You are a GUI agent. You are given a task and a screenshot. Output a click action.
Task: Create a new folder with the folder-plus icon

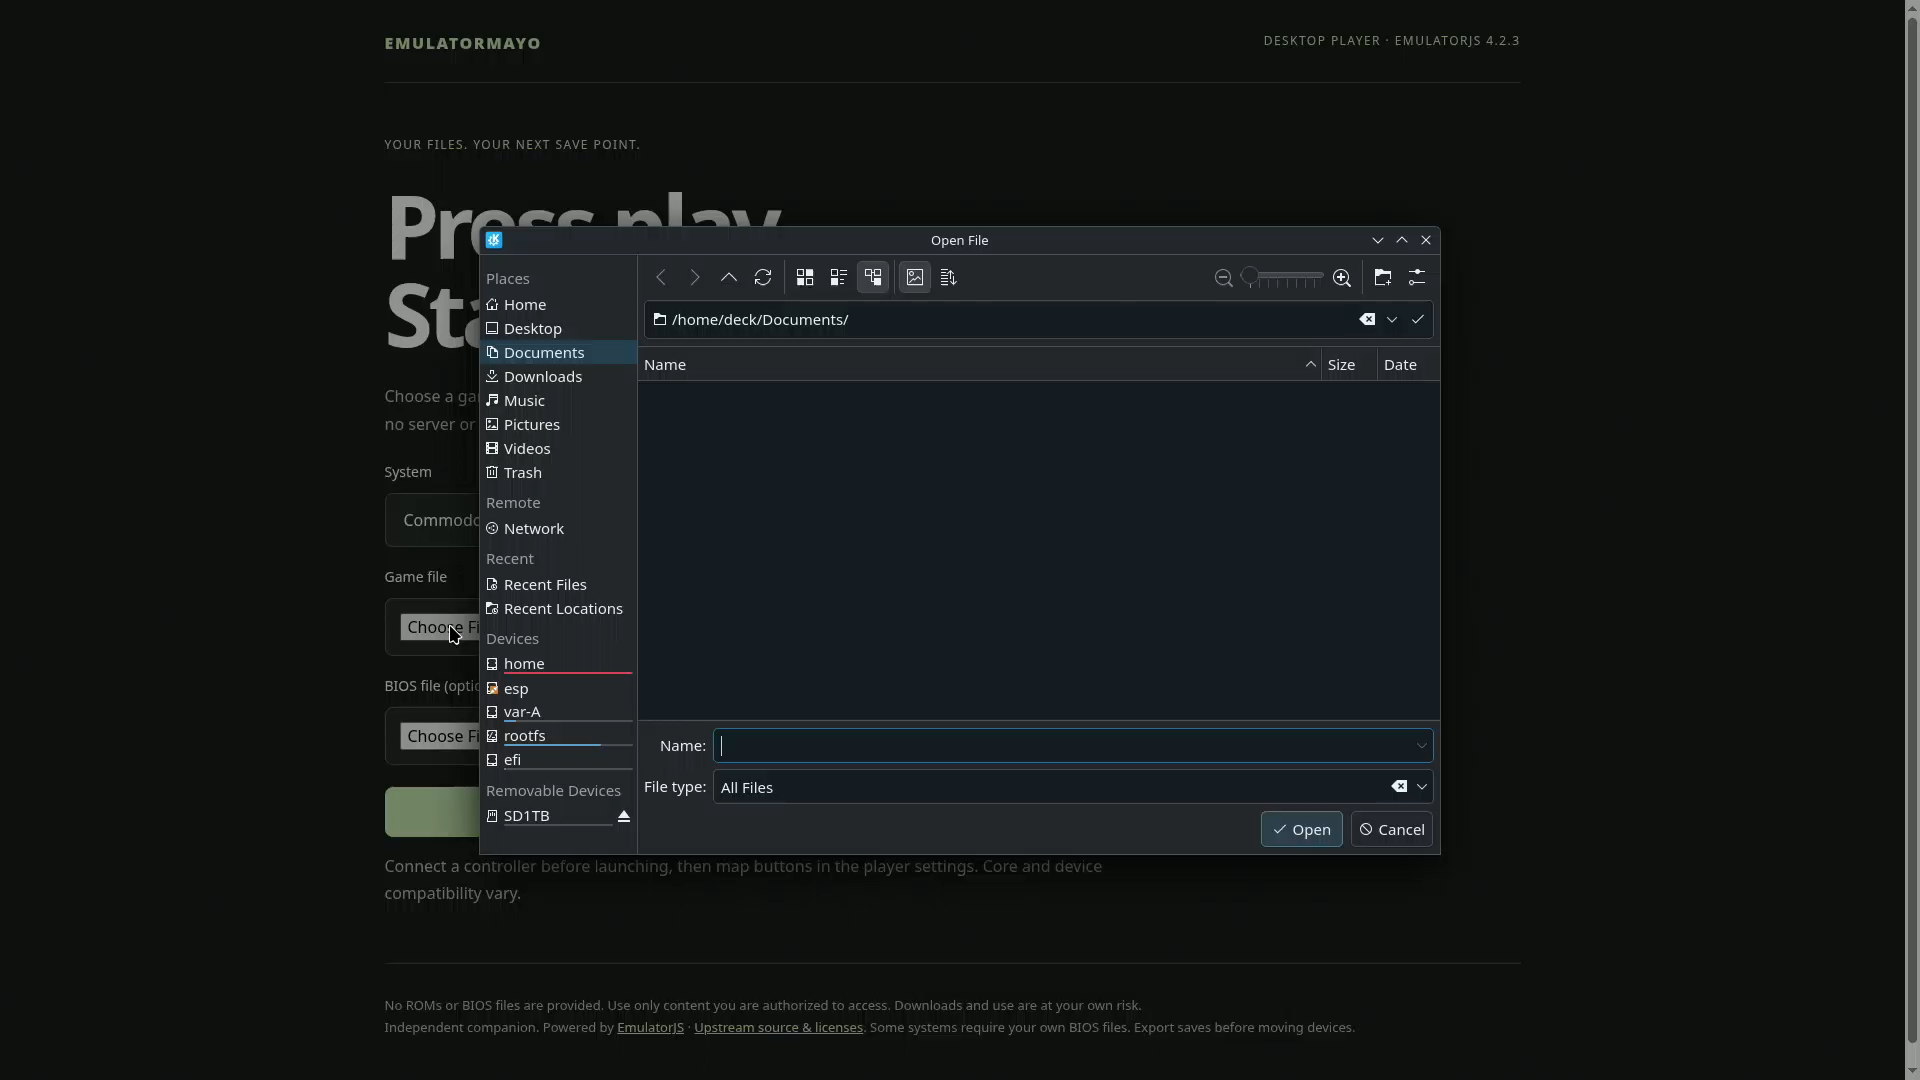tap(1383, 278)
